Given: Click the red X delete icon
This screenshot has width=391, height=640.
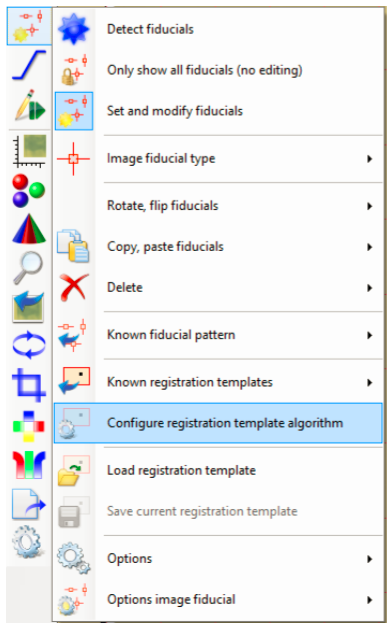Looking at the screenshot, I should (x=74, y=287).
